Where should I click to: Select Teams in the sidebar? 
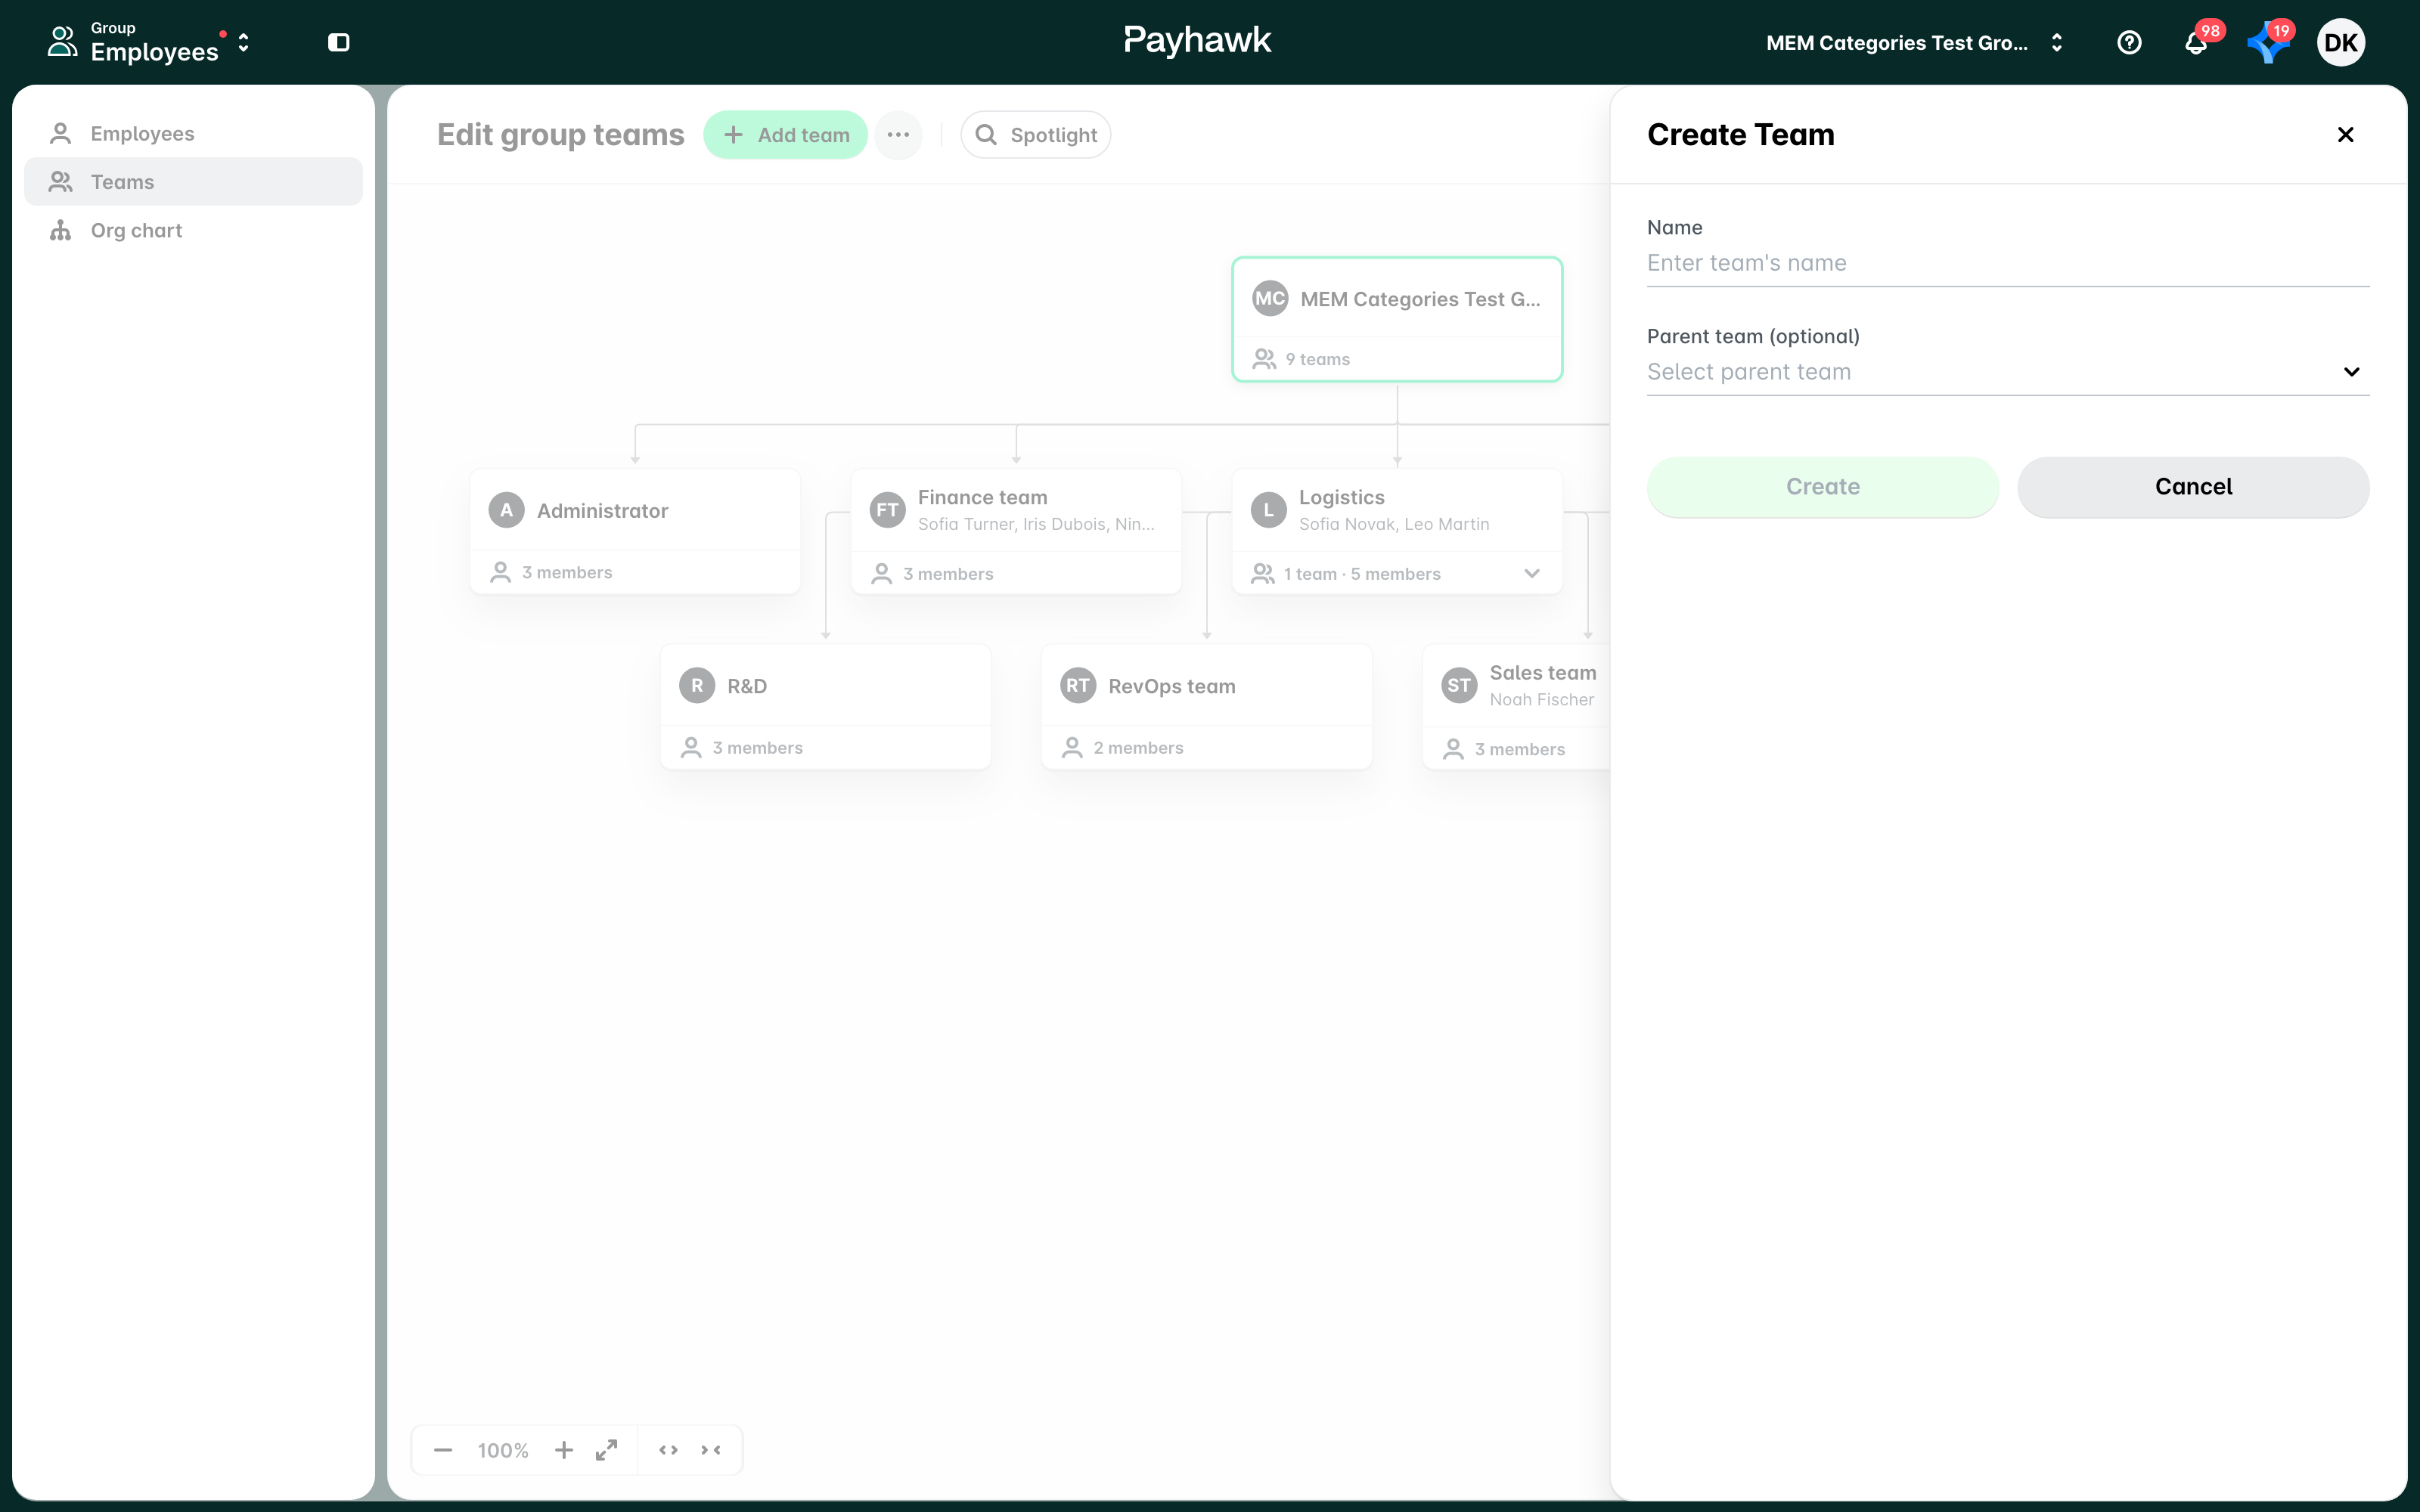(x=193, y=182)
